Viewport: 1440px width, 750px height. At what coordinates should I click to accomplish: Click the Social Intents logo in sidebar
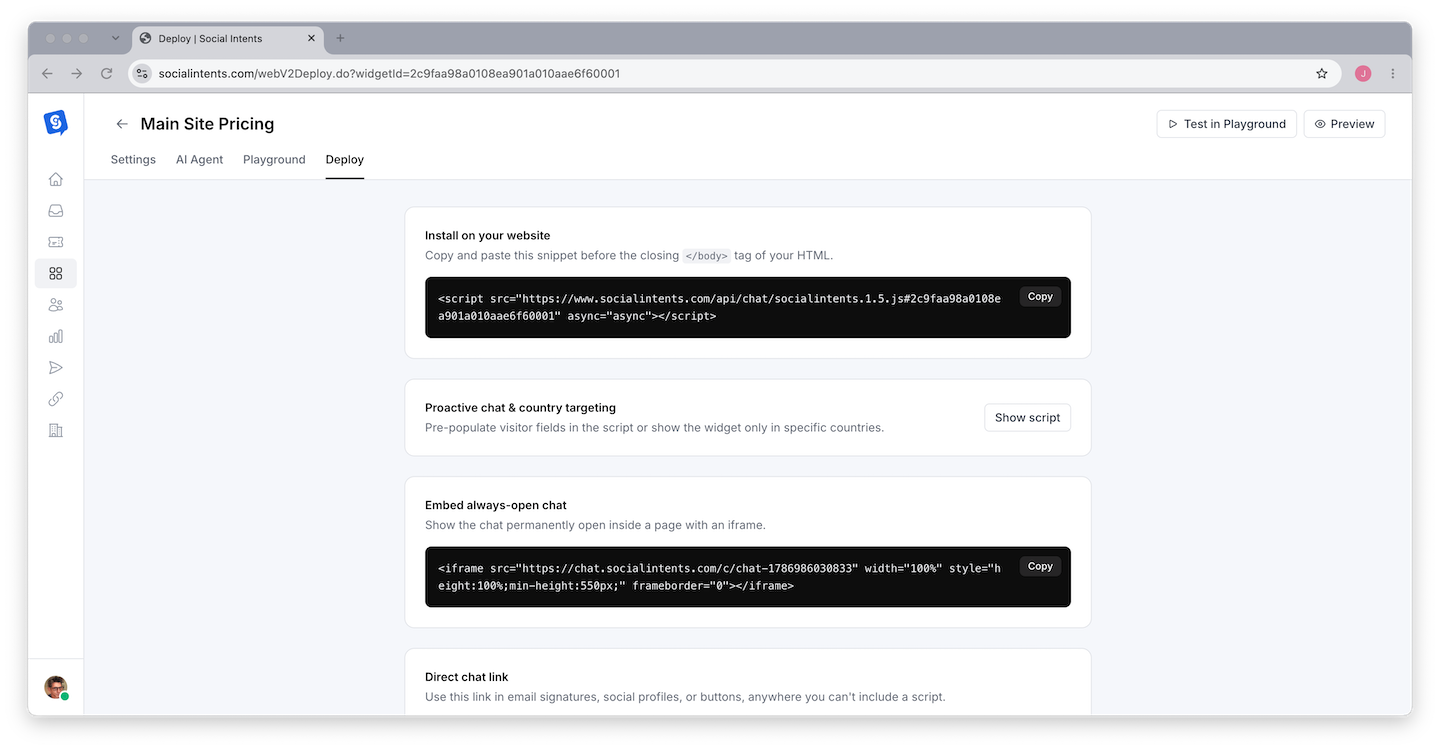tap(56, 123)
